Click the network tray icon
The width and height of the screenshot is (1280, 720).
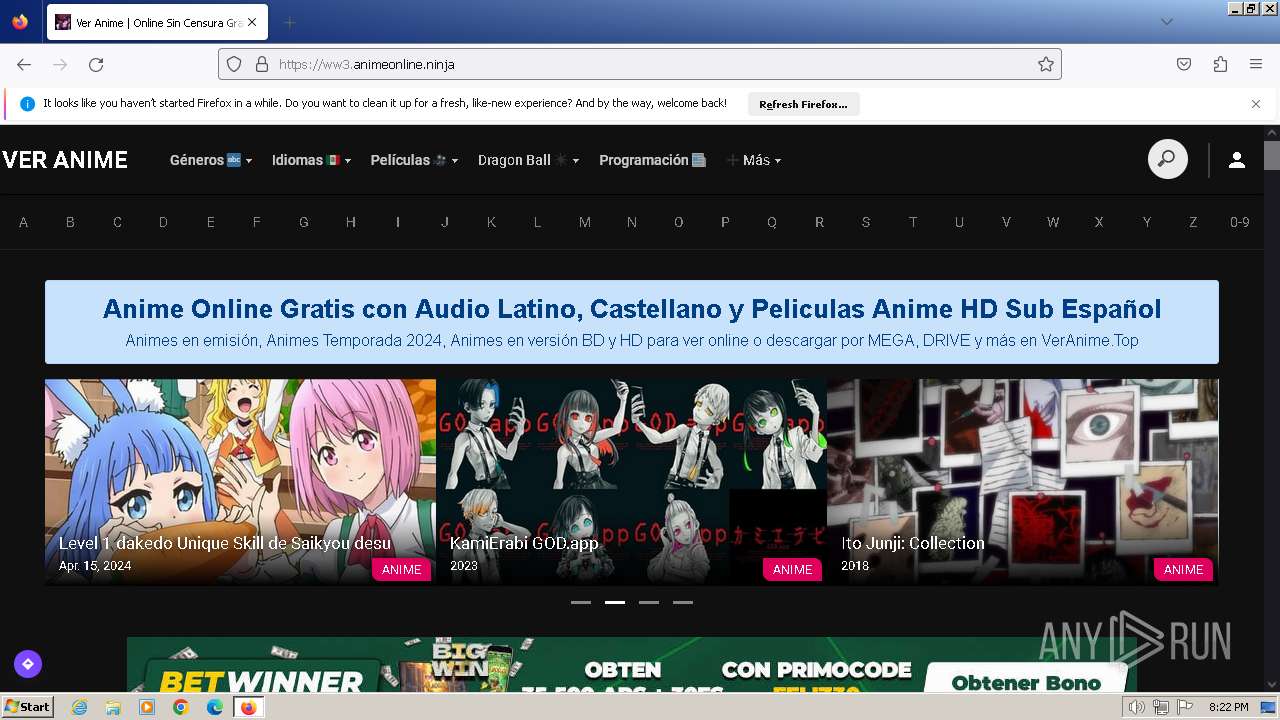[1161, 707]
